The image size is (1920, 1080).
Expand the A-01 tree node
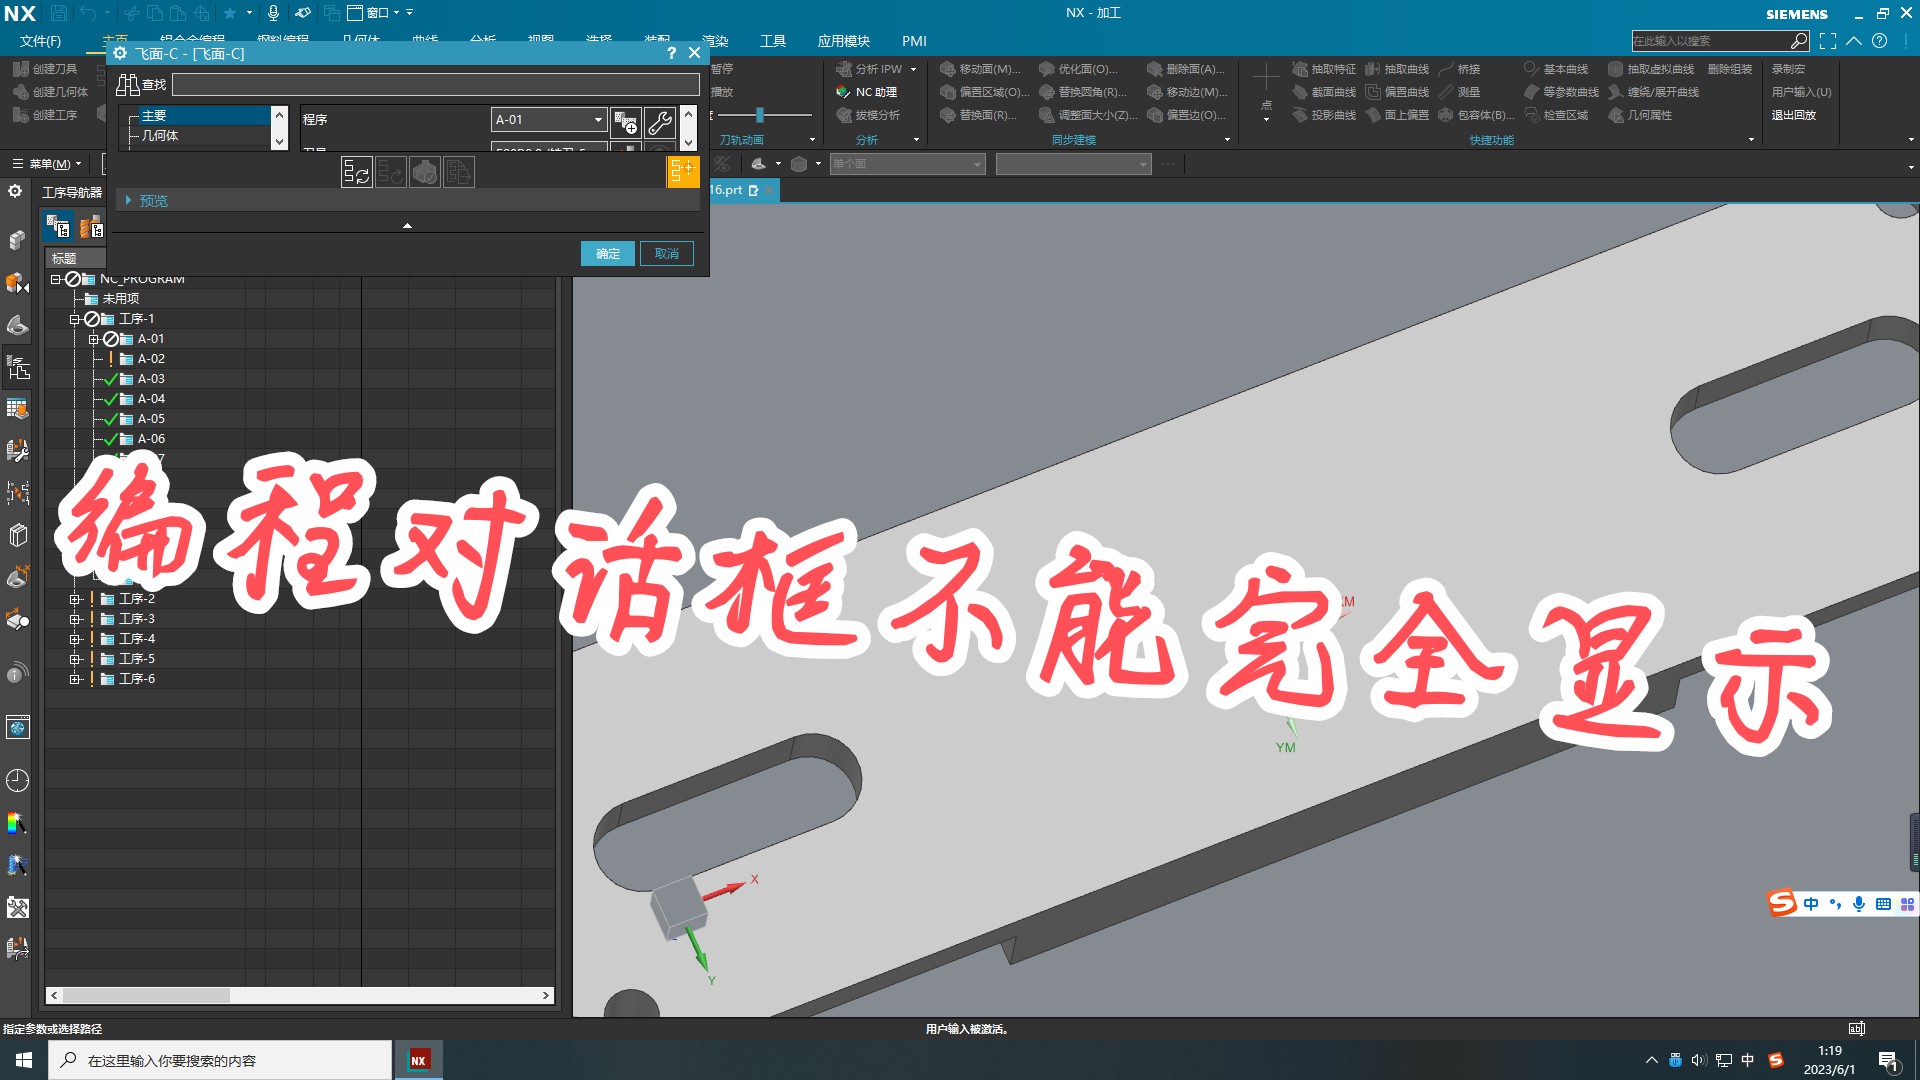coord(94,339)
